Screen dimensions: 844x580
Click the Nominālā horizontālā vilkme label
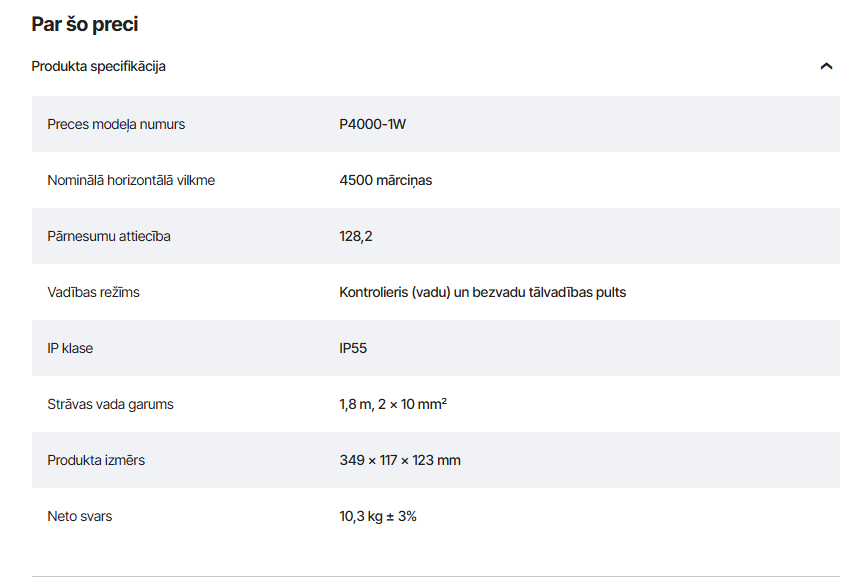pyautogui.click(x=131, y=180)
